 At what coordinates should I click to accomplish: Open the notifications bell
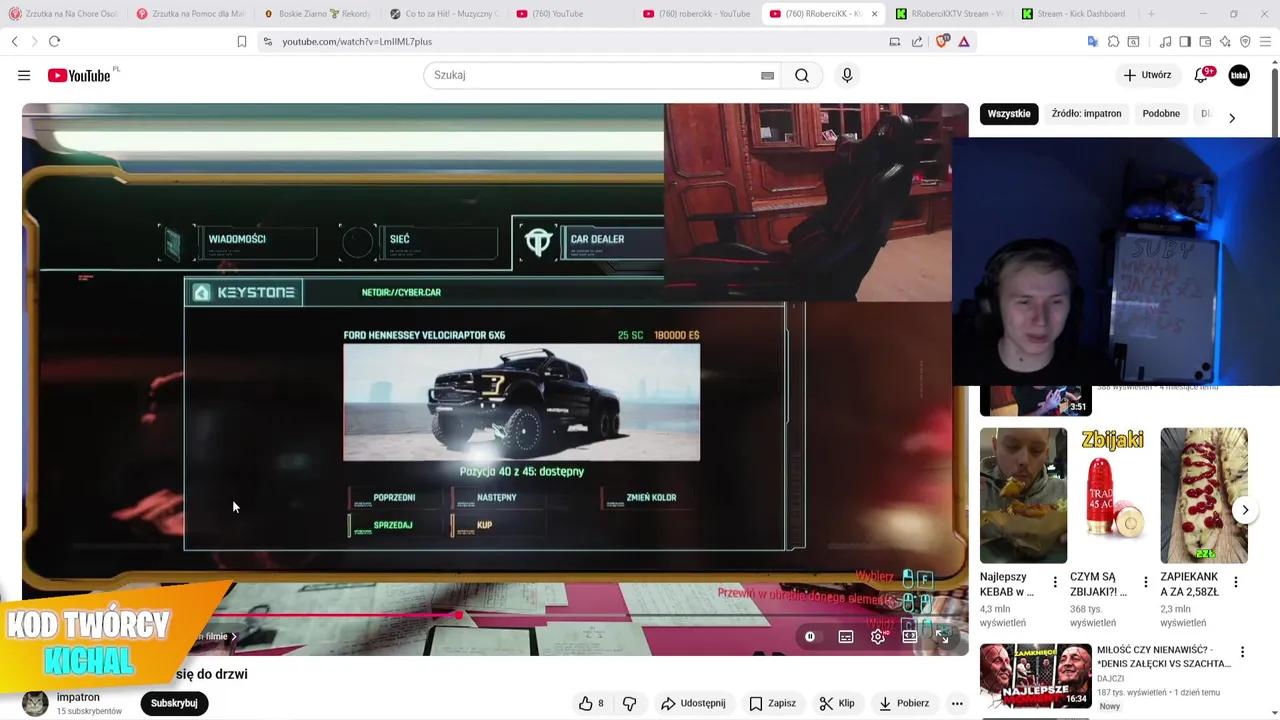pyautogui.click(x=1202, y=75)
